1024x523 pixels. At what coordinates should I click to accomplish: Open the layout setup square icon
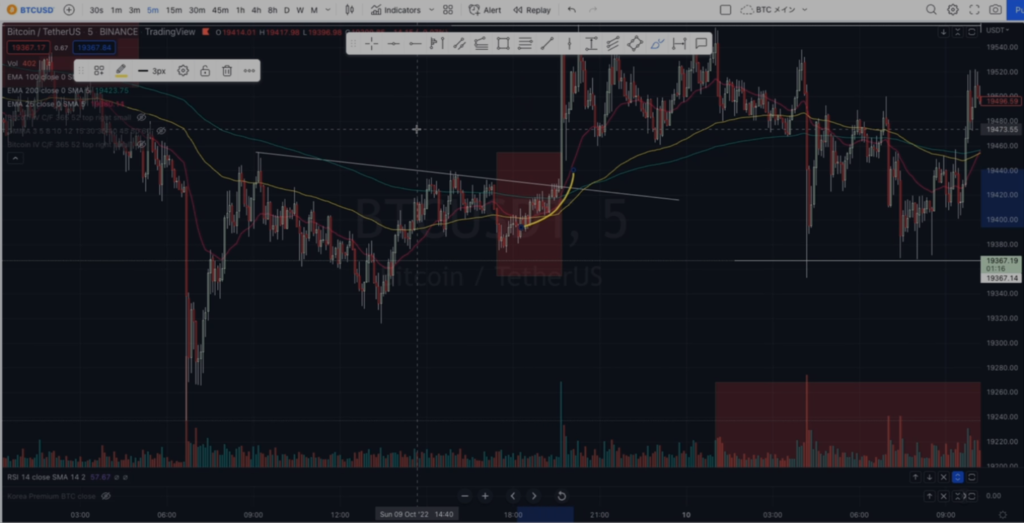(725, 10)
